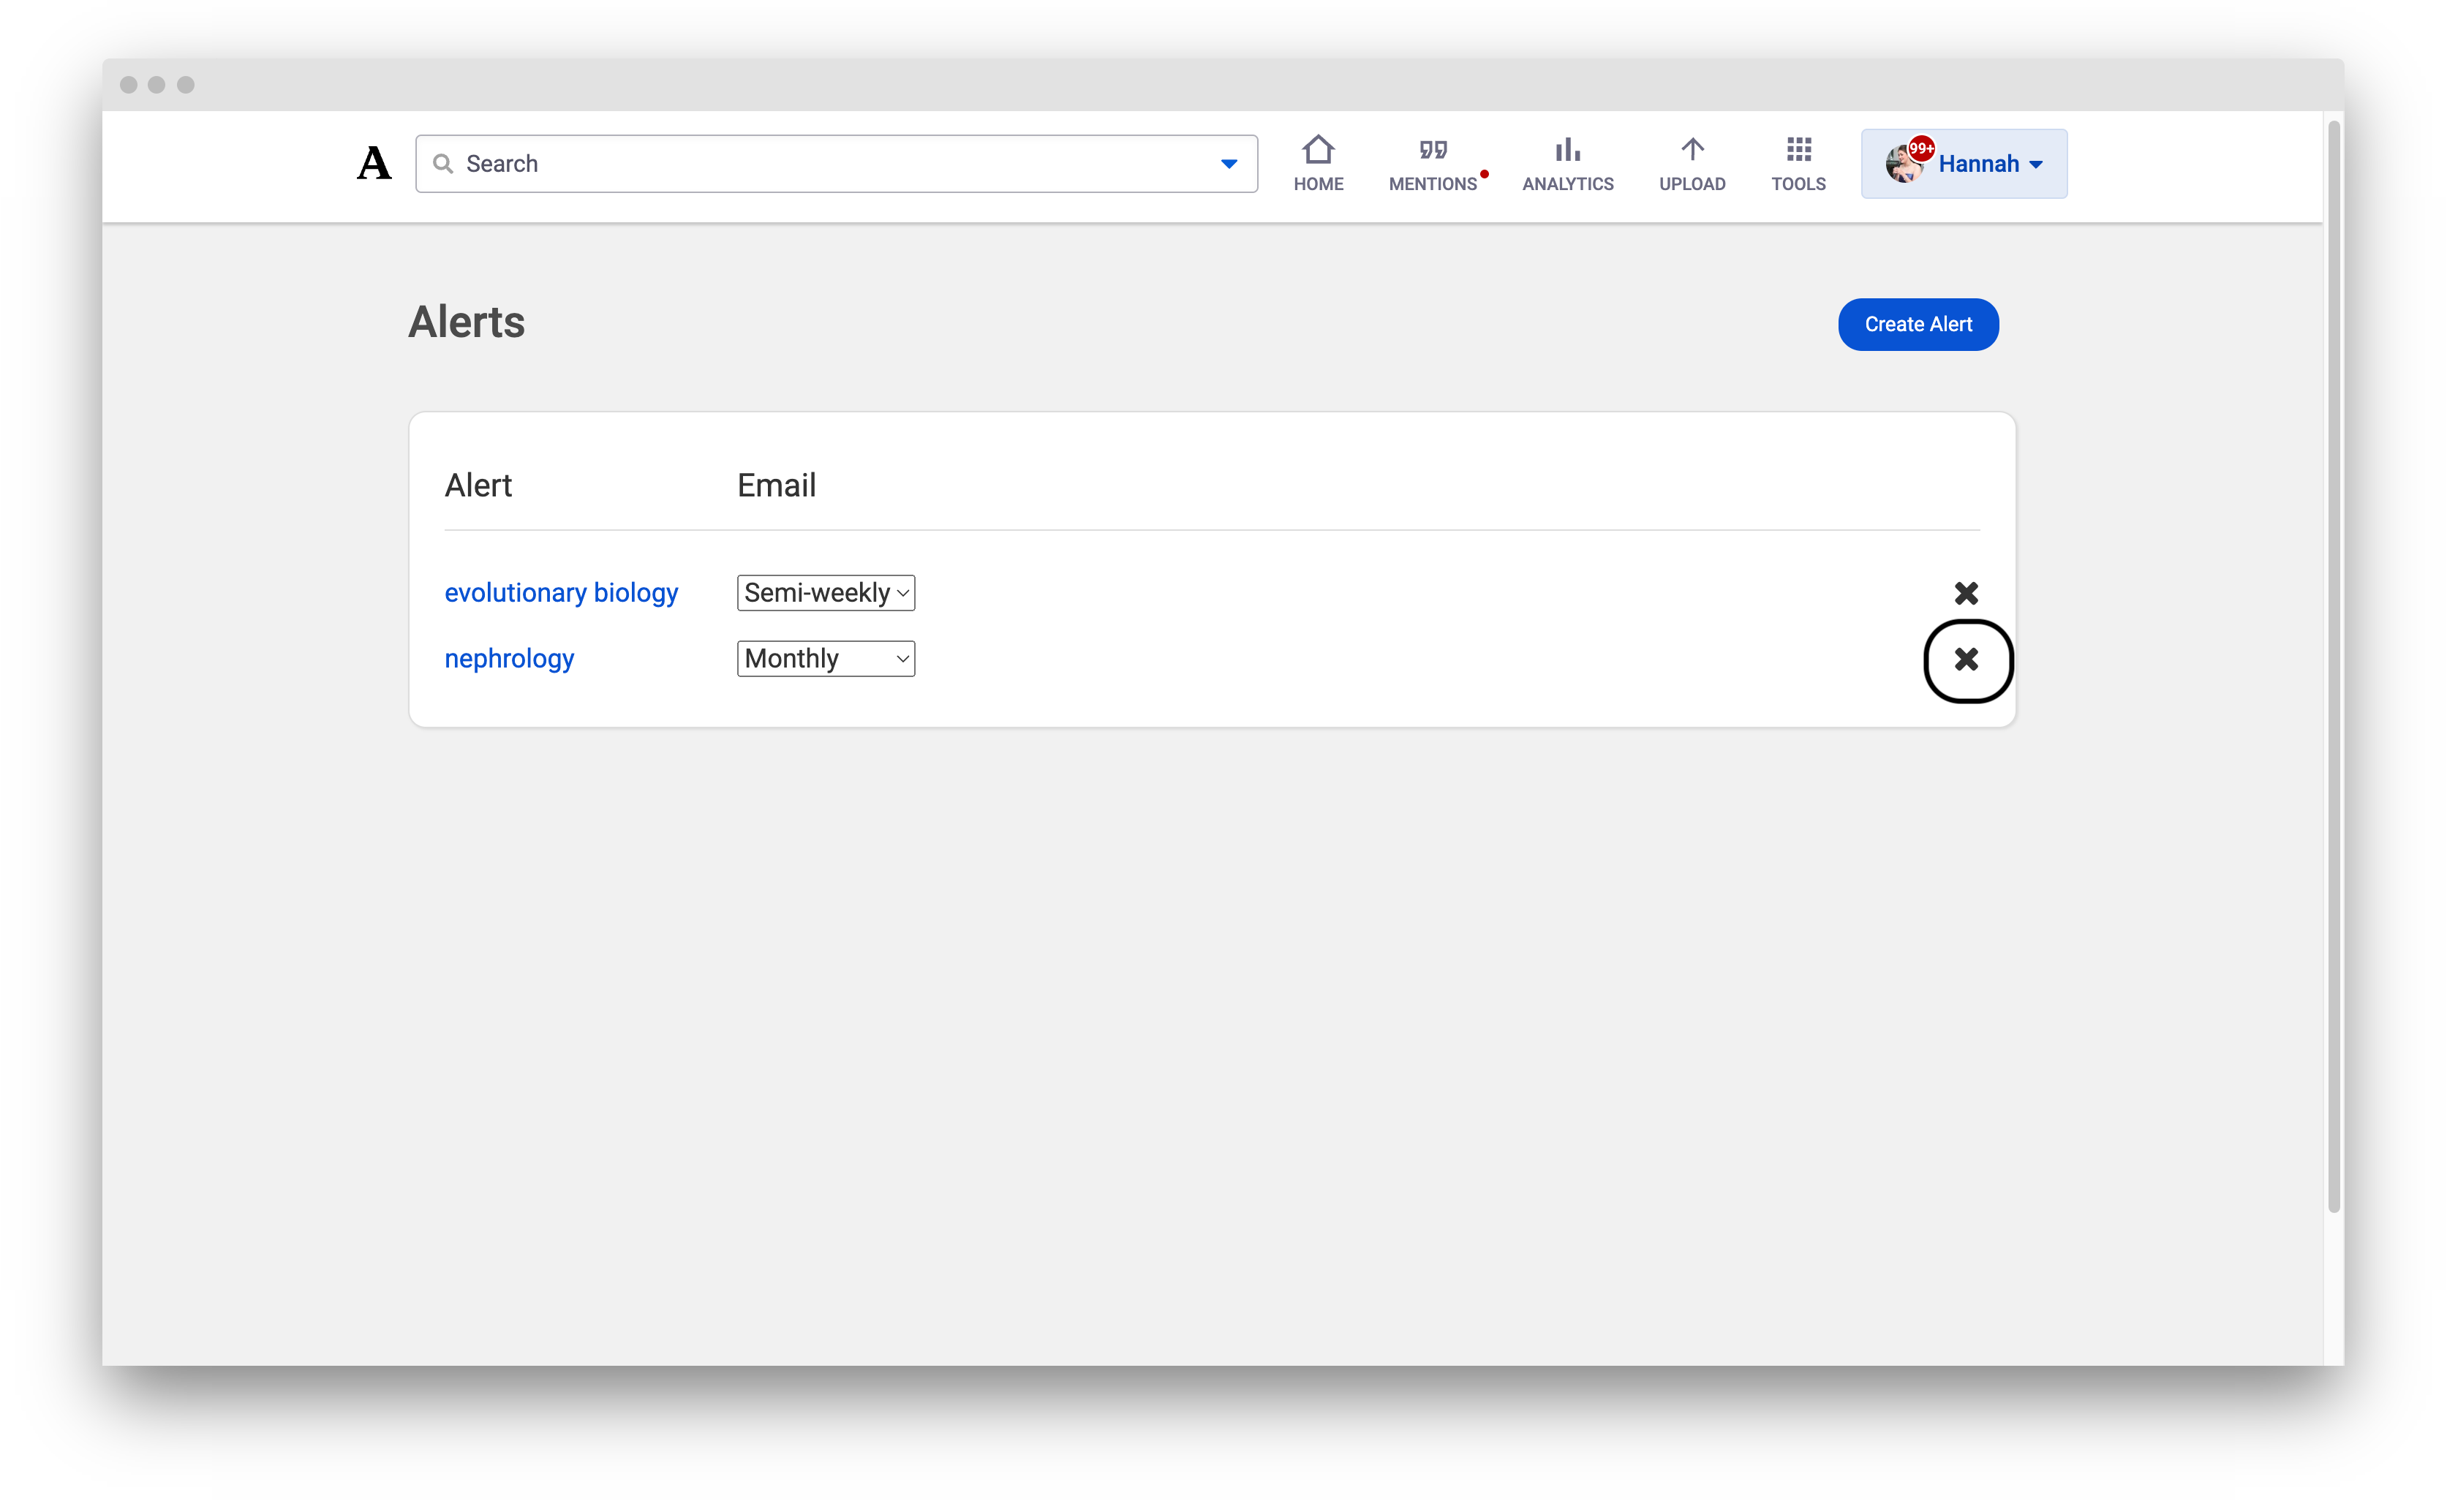Click the 99+ notification badge
The height and width of the screenshot is (1512, 2447).
coord(1920,148)
